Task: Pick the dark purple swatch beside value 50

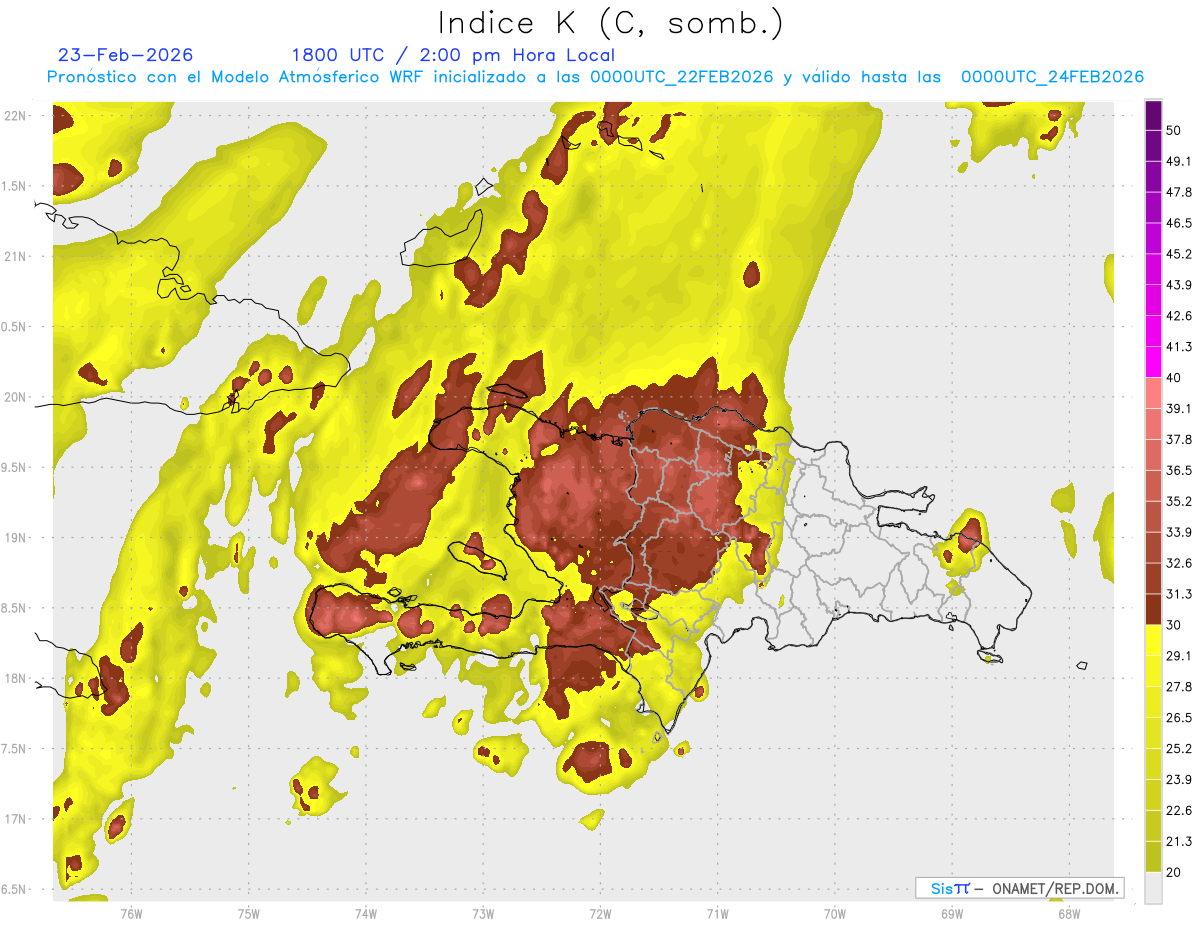Action: coord(1154,115)
